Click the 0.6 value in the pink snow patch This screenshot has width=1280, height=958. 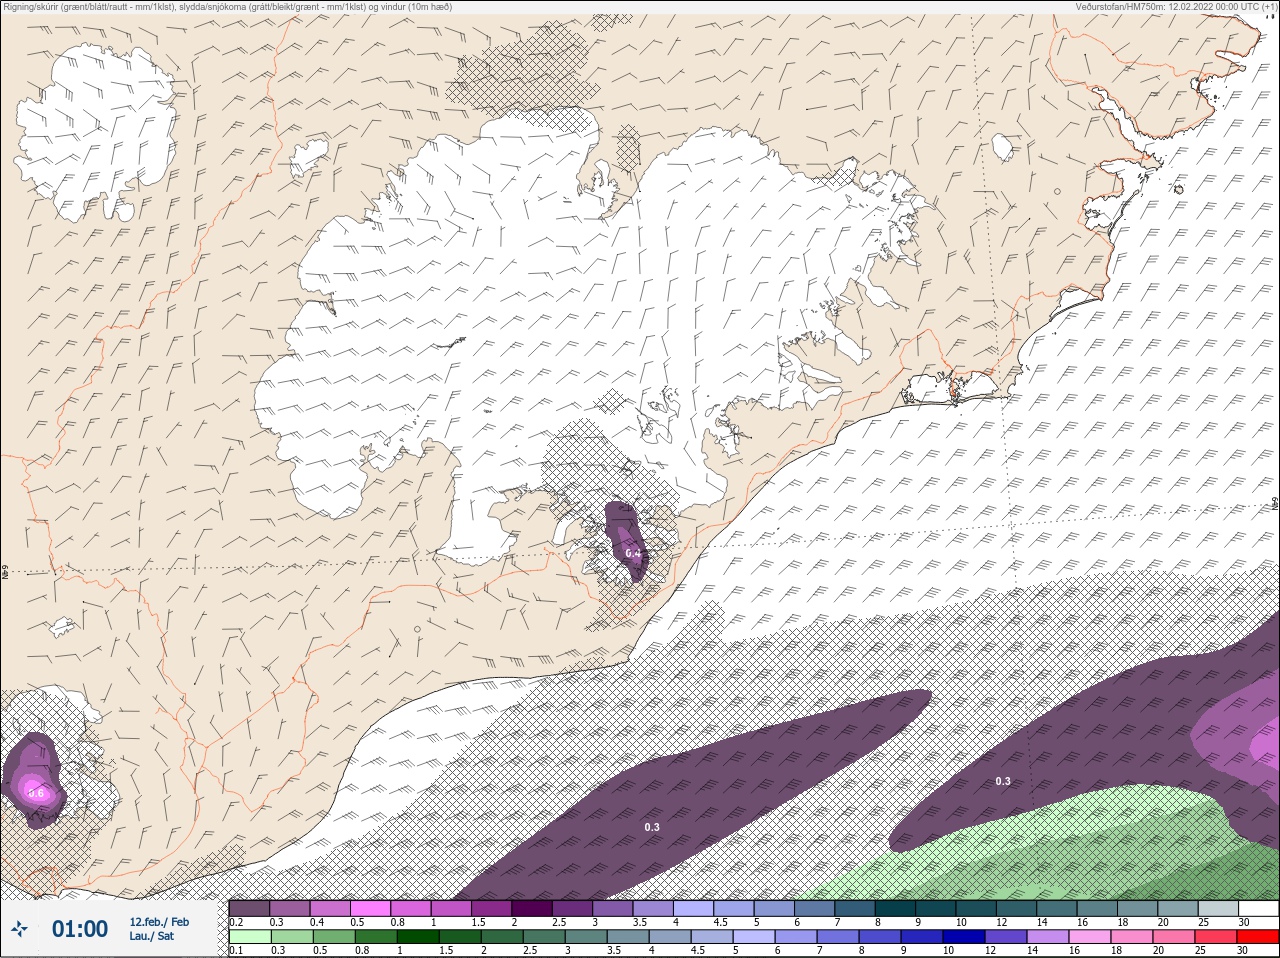tap(37, 793)
